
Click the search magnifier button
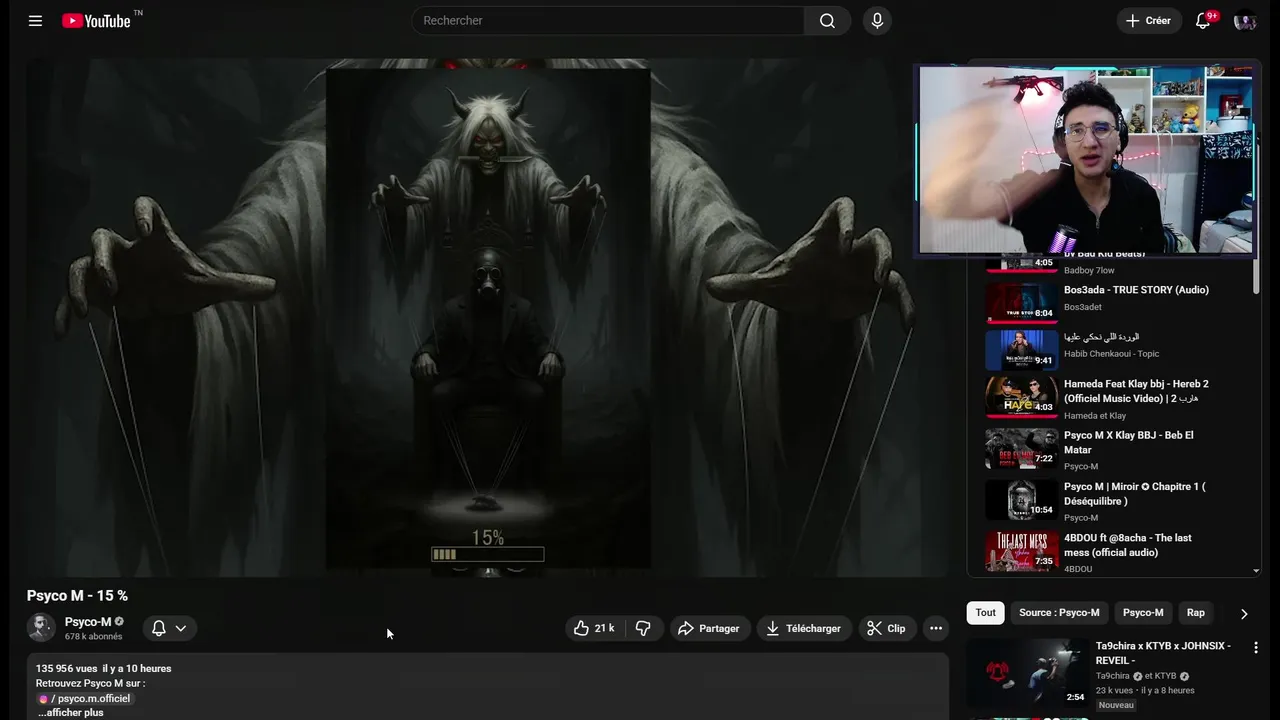click(827, 21)
